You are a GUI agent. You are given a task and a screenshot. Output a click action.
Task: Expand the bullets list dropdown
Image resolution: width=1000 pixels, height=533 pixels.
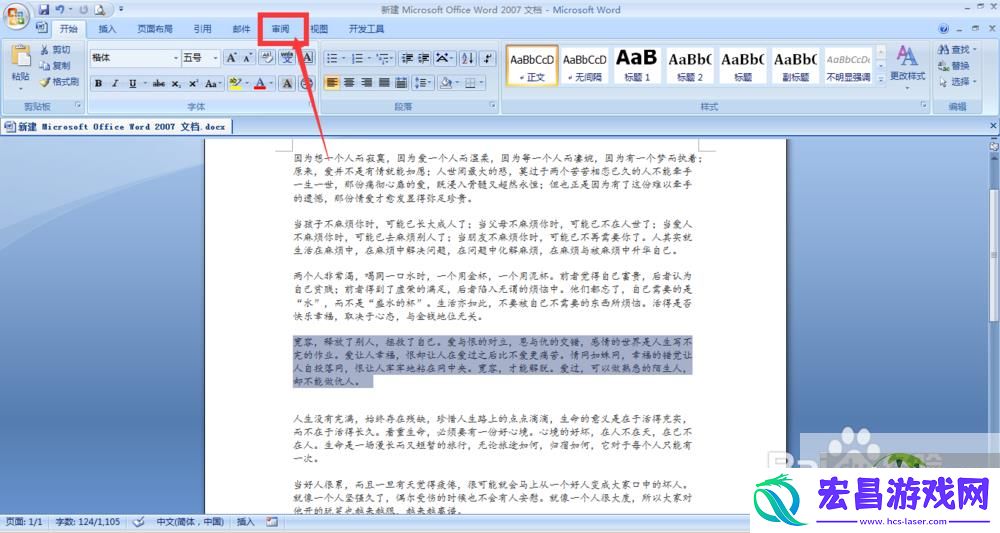(x=343, y=58)
